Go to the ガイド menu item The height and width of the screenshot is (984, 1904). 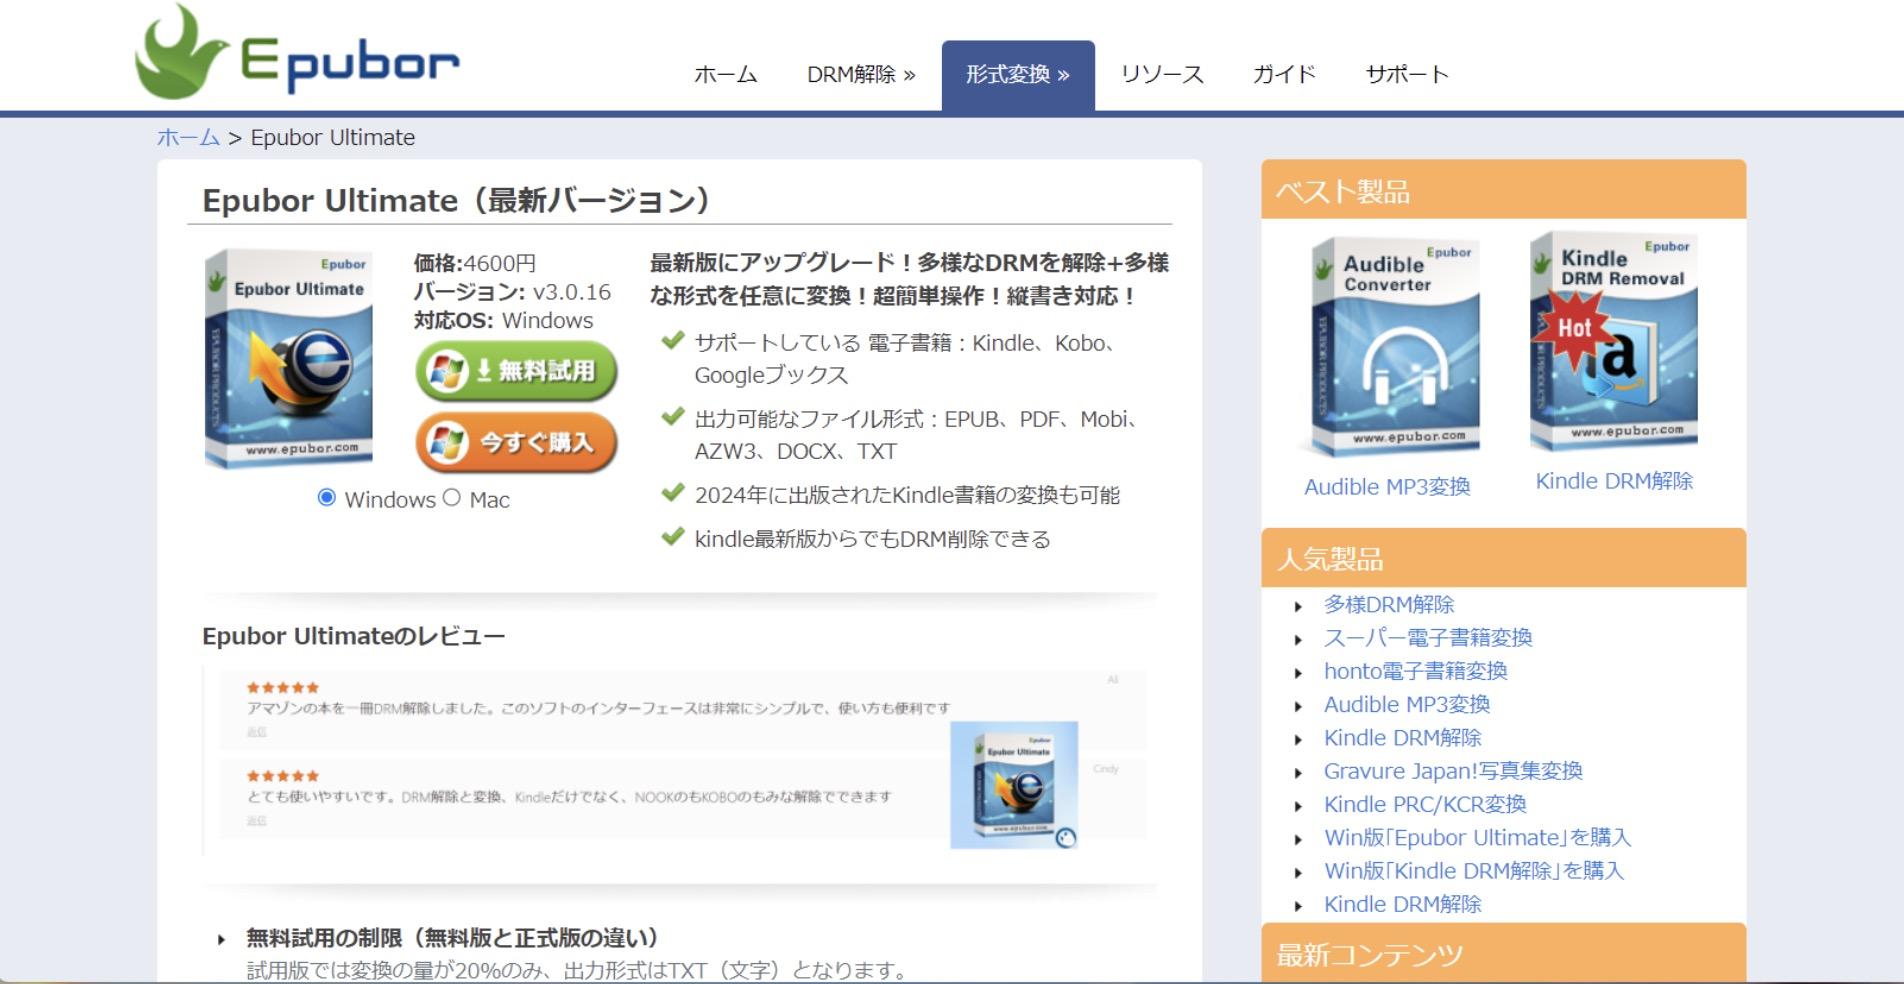click(1284, 75)
